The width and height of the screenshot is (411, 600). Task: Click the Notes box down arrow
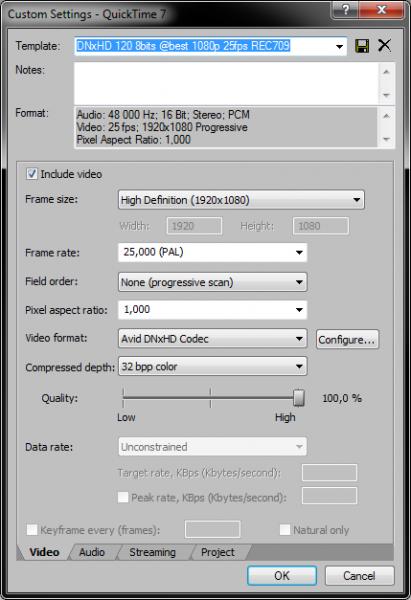click(386, 95)
